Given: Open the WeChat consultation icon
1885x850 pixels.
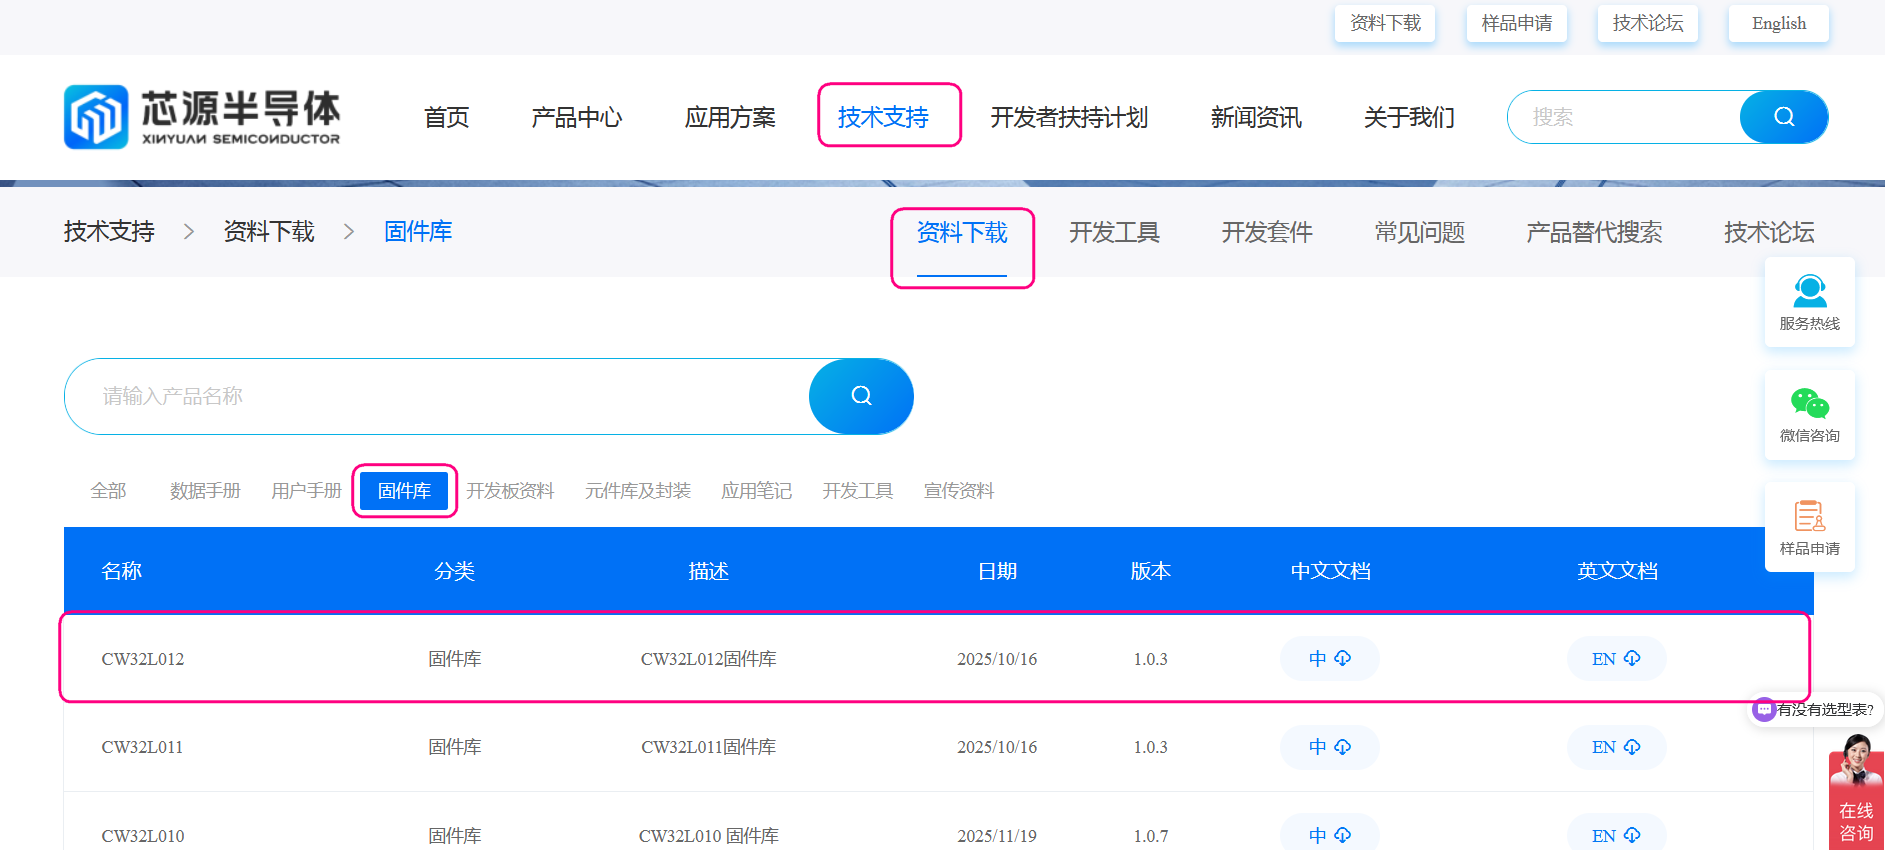Looking at the screenshot, I should (x=1809, y=404).
